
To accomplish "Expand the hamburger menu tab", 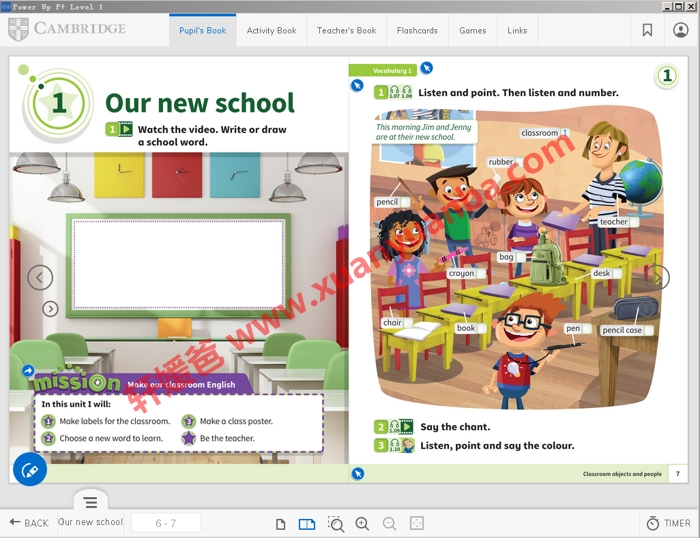I will pyautogui.click(x=90, y=502).
